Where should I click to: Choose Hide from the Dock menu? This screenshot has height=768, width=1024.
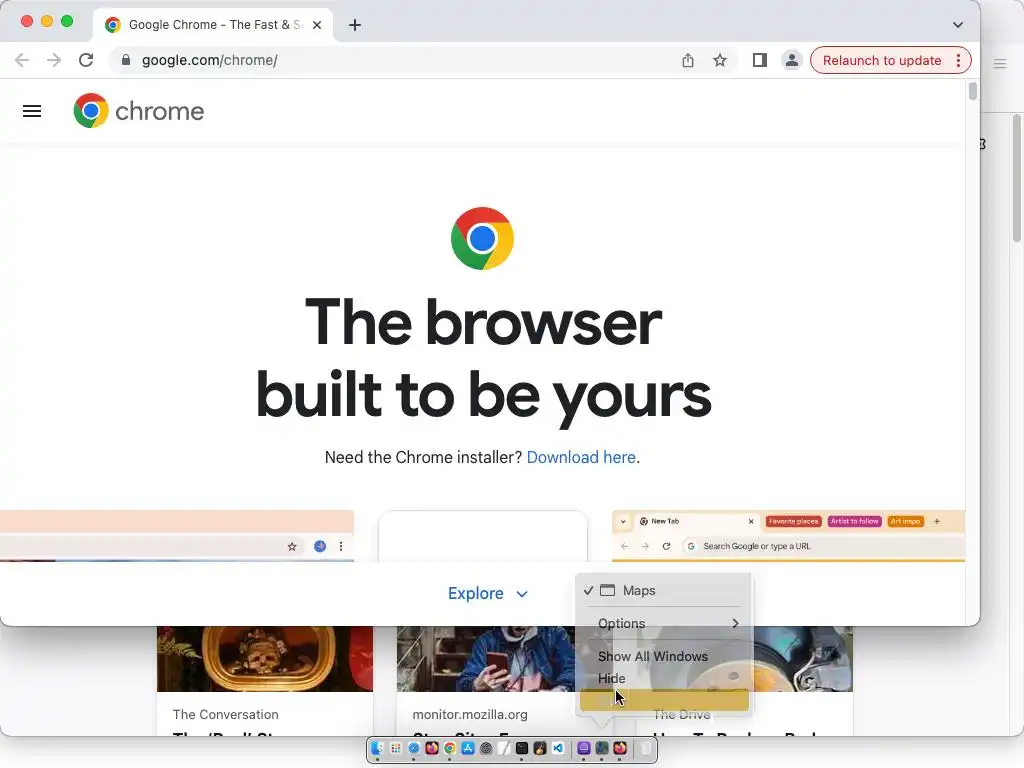[x=664, y=679]
